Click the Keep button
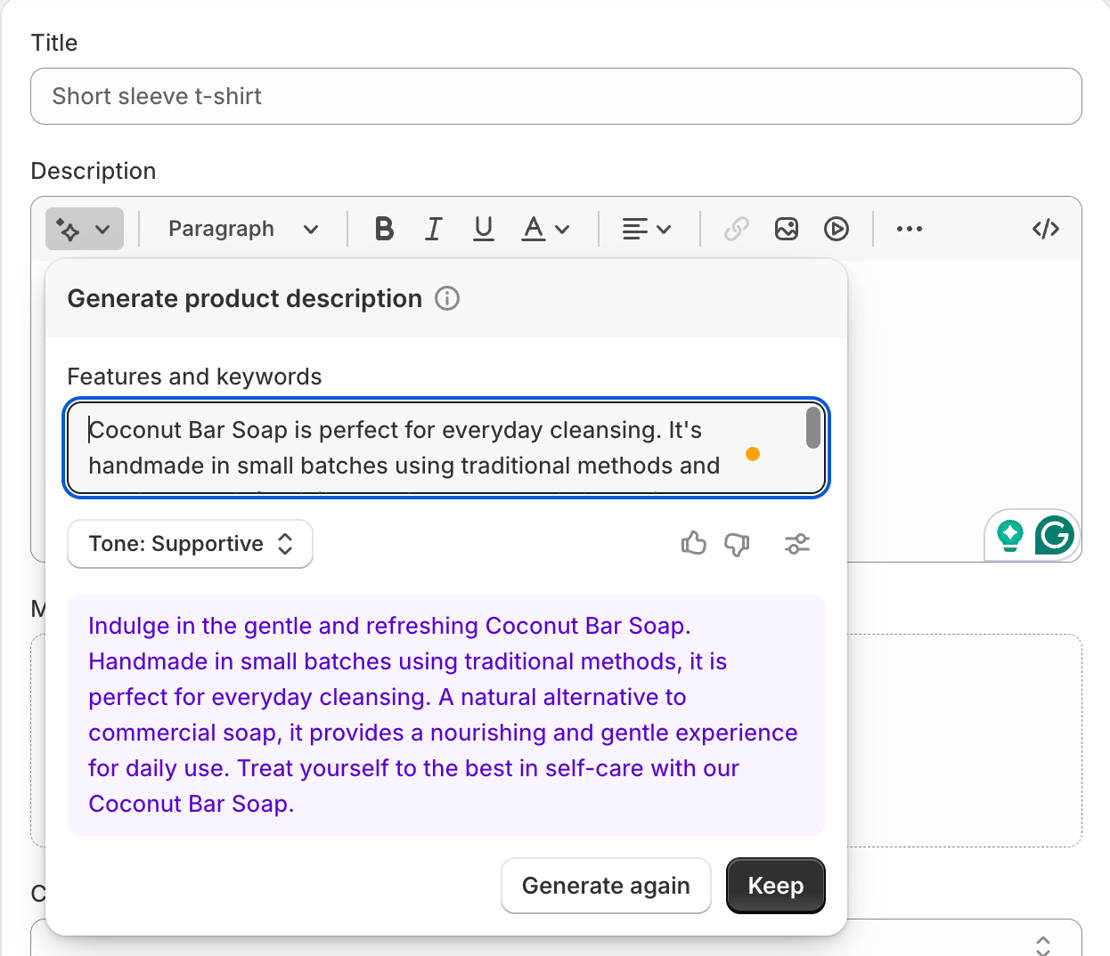Screen dimensions: 1110x956 coord(776,886)
